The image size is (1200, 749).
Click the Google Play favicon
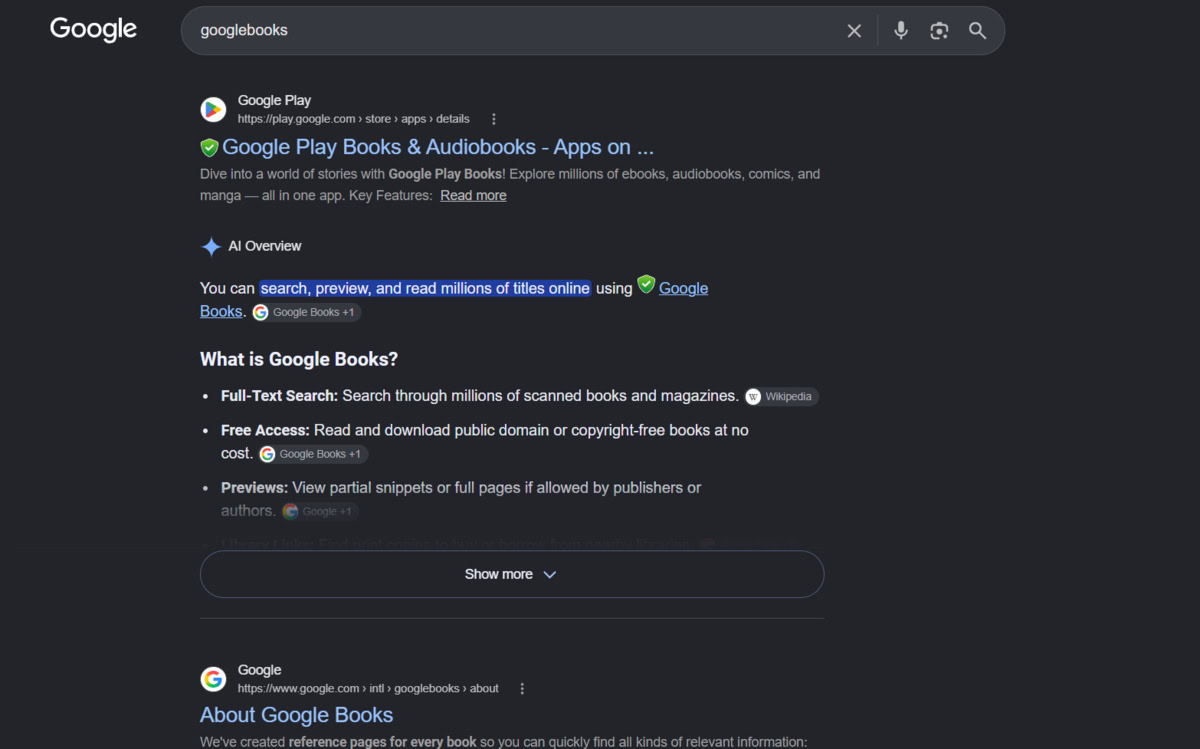pyautogui.click(x=213, y=109)
